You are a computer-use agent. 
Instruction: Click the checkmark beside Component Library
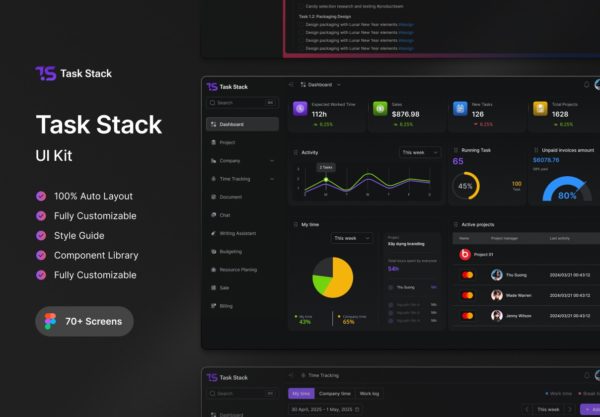tap(41, 255)
